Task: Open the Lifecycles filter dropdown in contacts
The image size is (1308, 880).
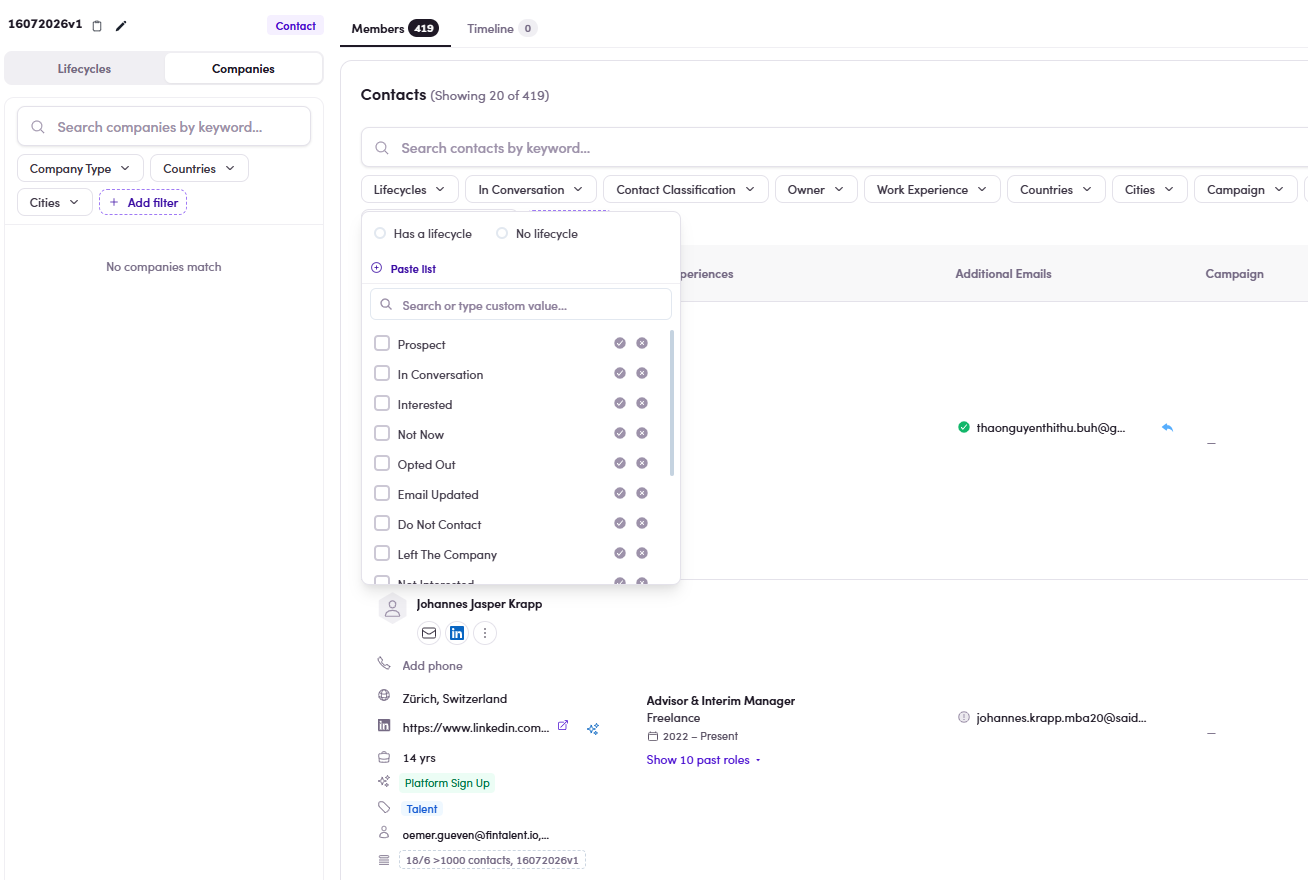Action: point(410,189)
